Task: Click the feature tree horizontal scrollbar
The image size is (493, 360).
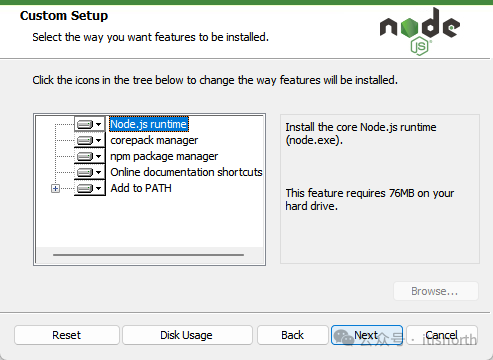Action: (x=149, y=255)
